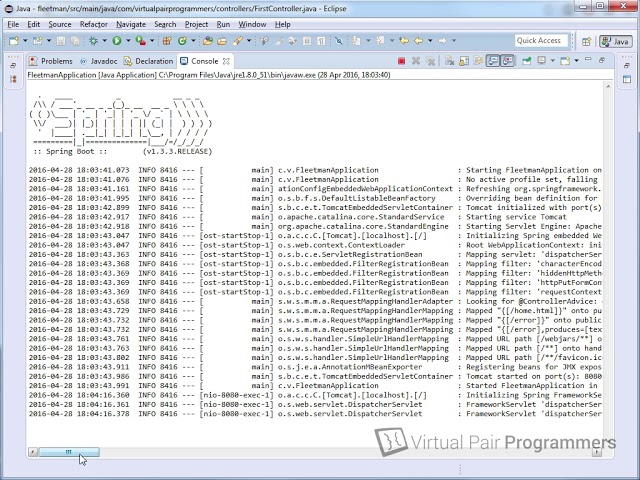Click the hierarchy icon in left sidebar
The height and width of the screenshot is (480, 640).
coord(13,79)
